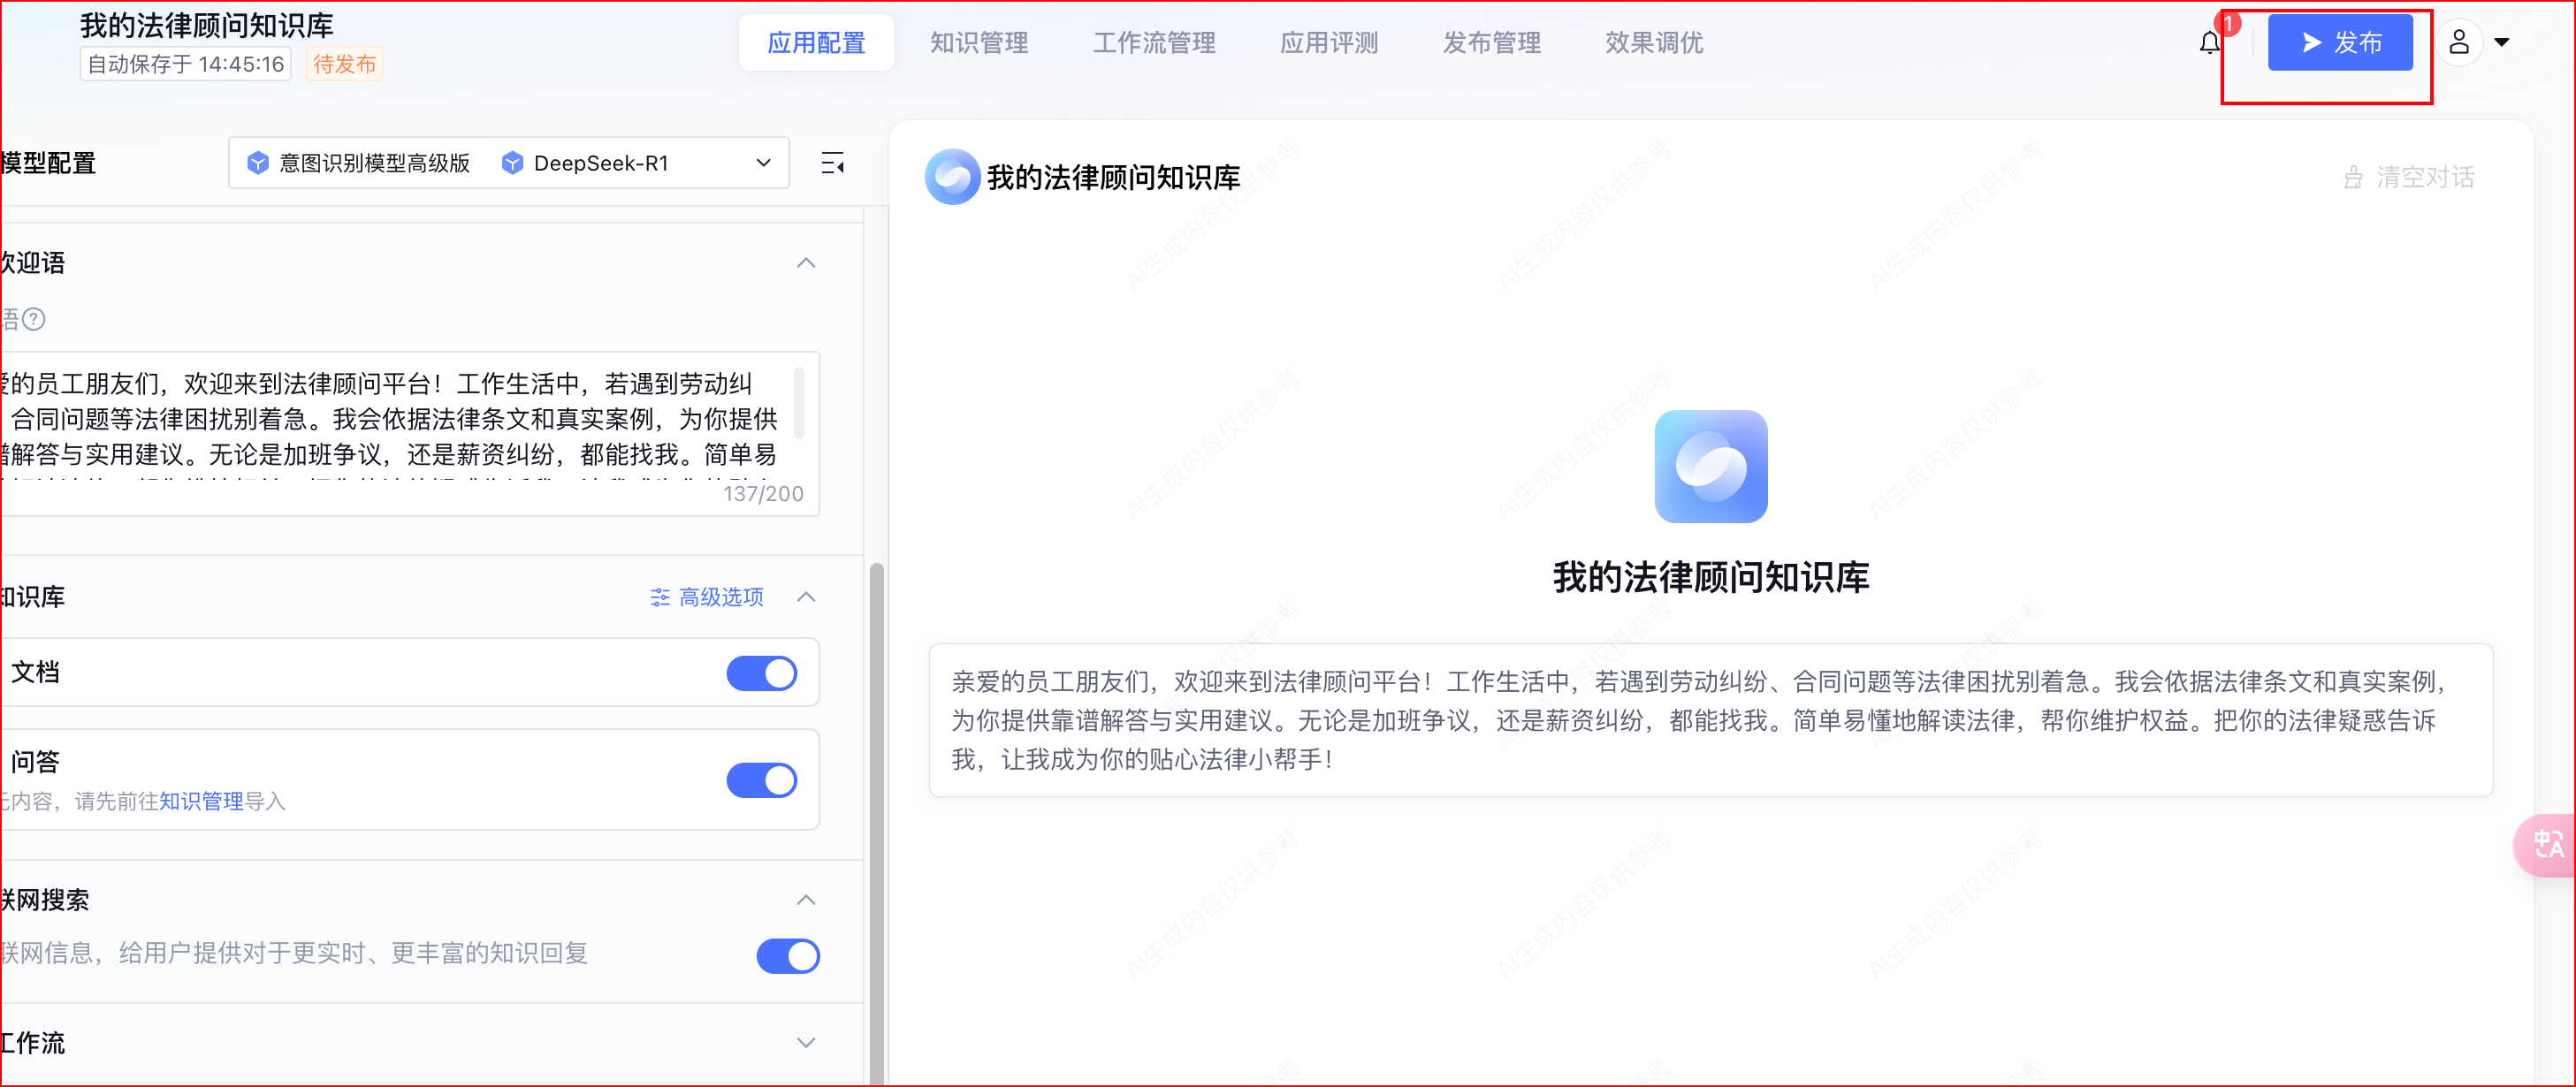
Task: Click the 高级选项 settings icon
Action: pyautogui.click(x=659, y=597)
